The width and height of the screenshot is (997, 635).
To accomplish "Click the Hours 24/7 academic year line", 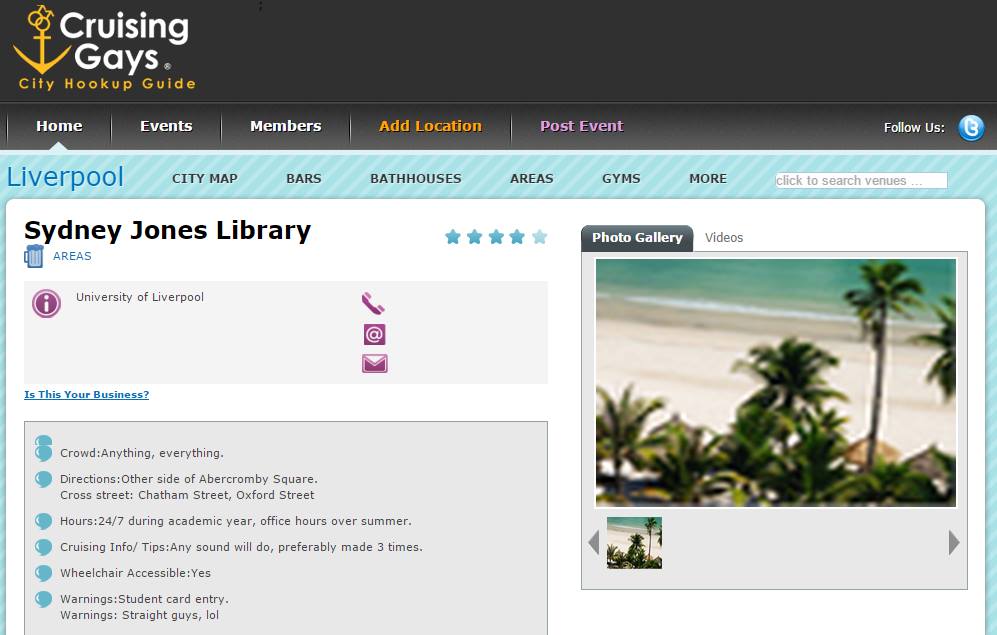I will coord(236,521).
